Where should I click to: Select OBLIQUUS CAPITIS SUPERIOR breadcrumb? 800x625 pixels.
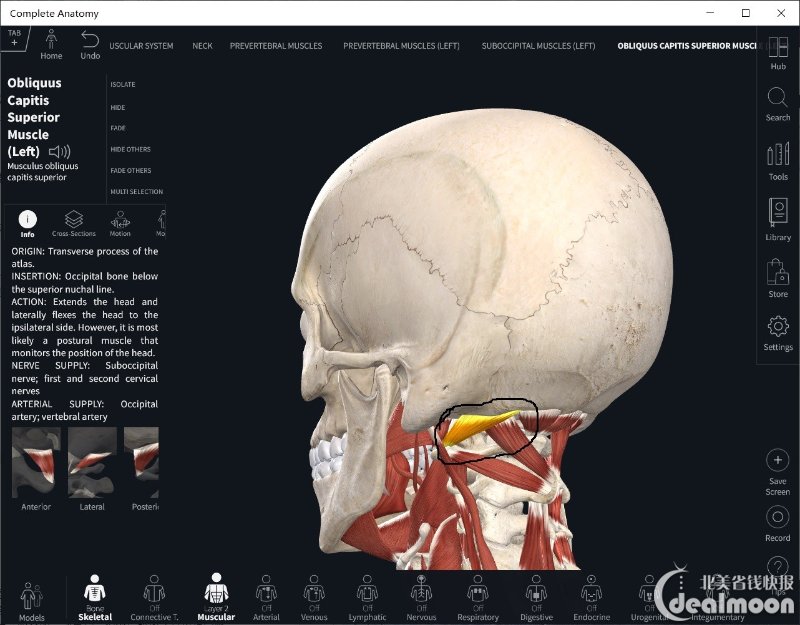pos(688,46)
